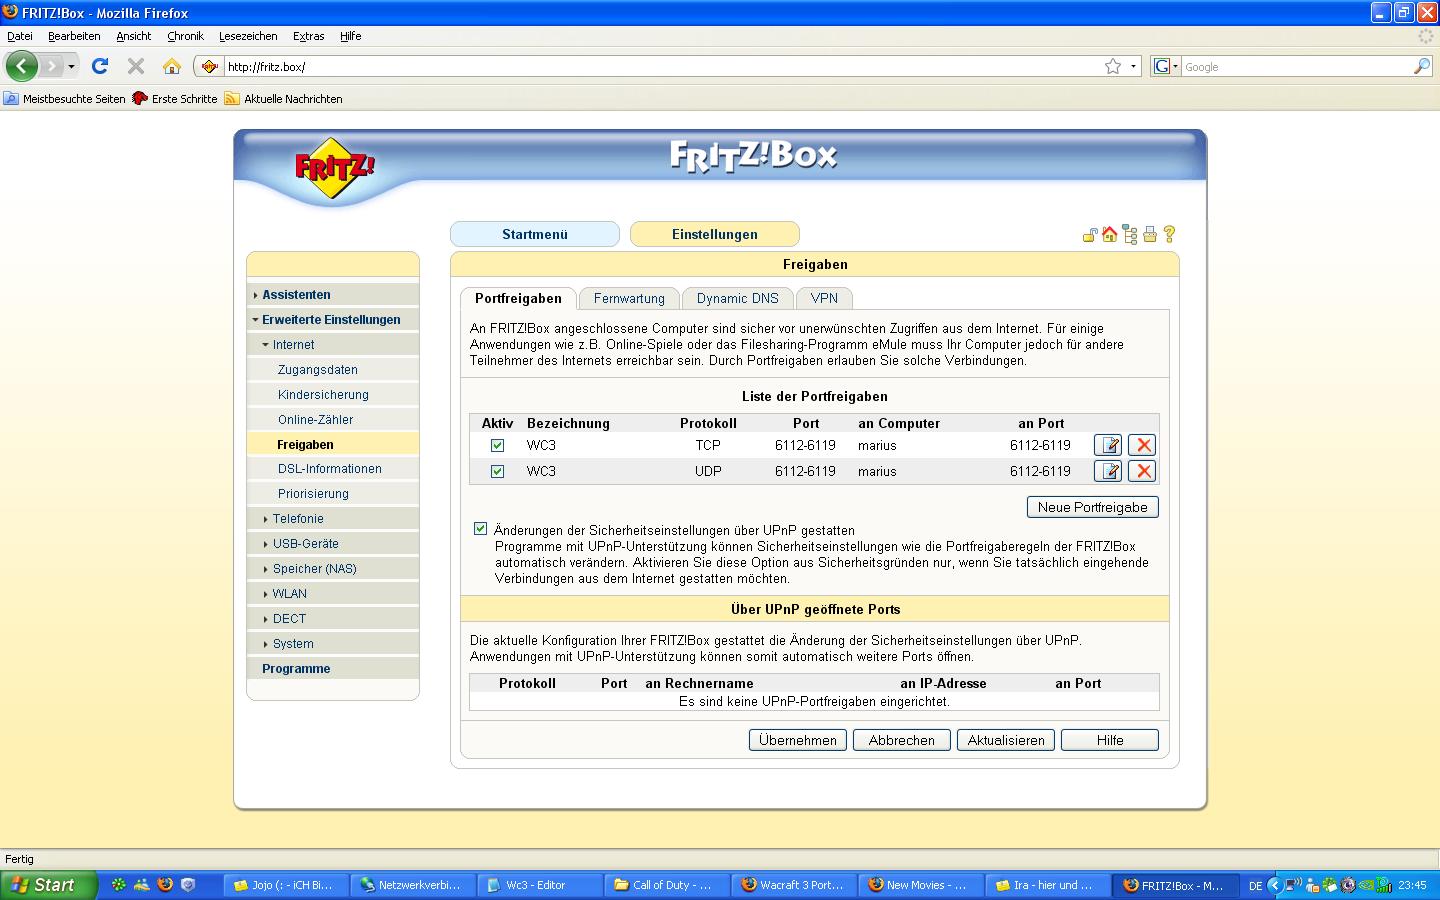Click the Firefox back arrow button
This screenshot has height=900, width=1440.
coord(22,66)
